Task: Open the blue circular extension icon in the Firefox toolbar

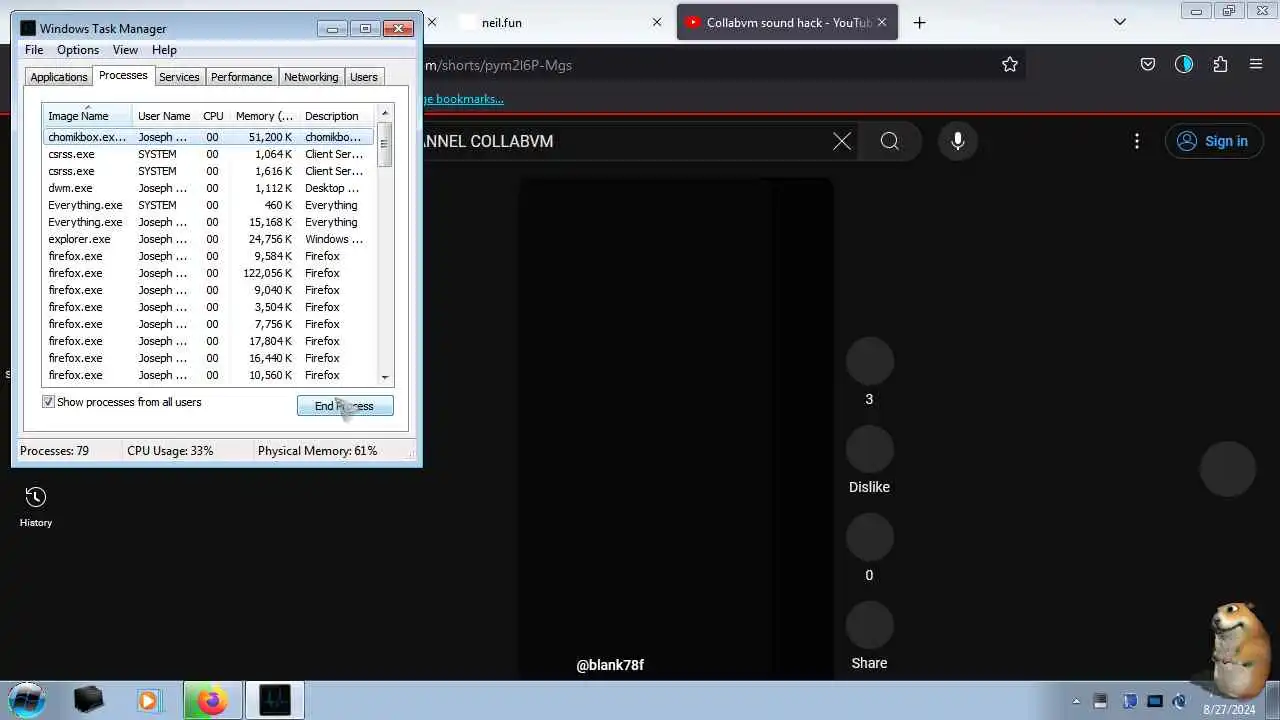Action: click(1184, 65)
